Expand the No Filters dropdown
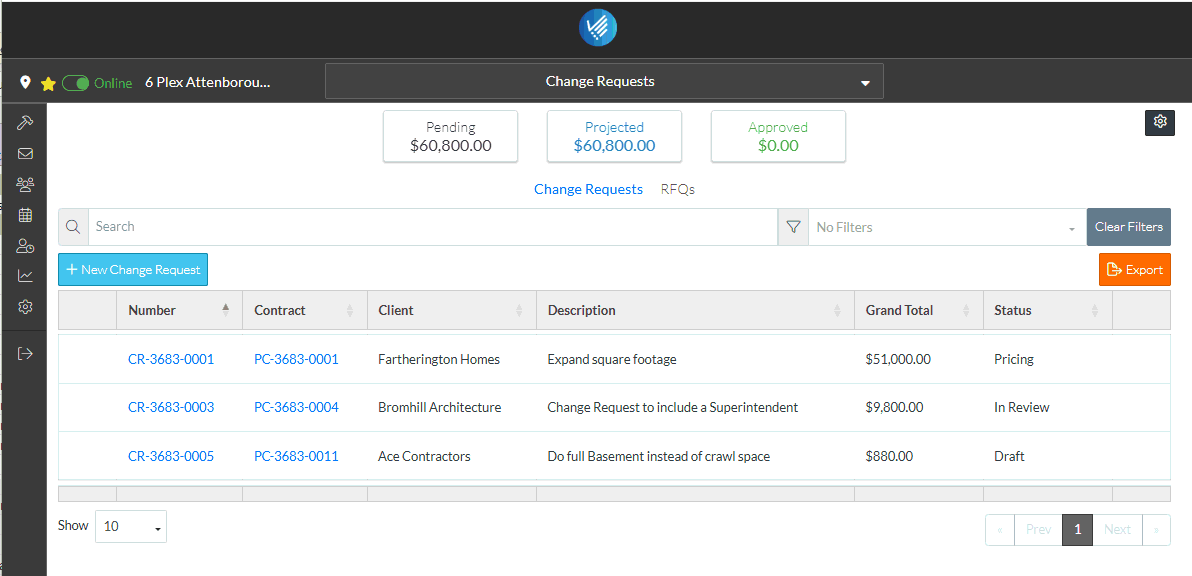Screen dimensions: 1192x576 (x=945, y=227)
